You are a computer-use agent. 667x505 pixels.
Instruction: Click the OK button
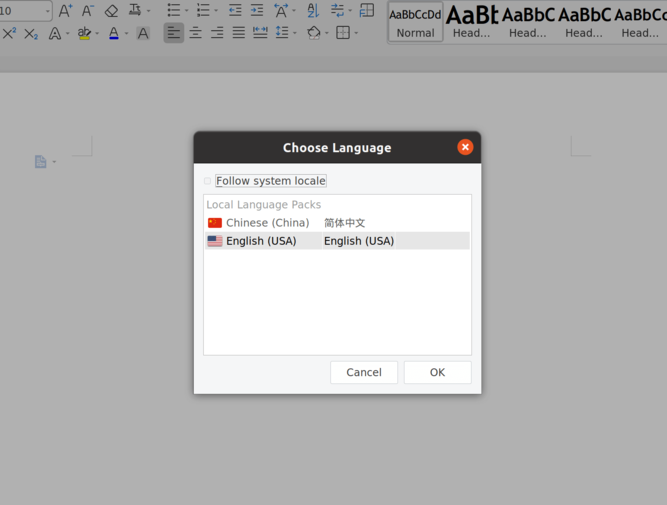coord(437,372)
